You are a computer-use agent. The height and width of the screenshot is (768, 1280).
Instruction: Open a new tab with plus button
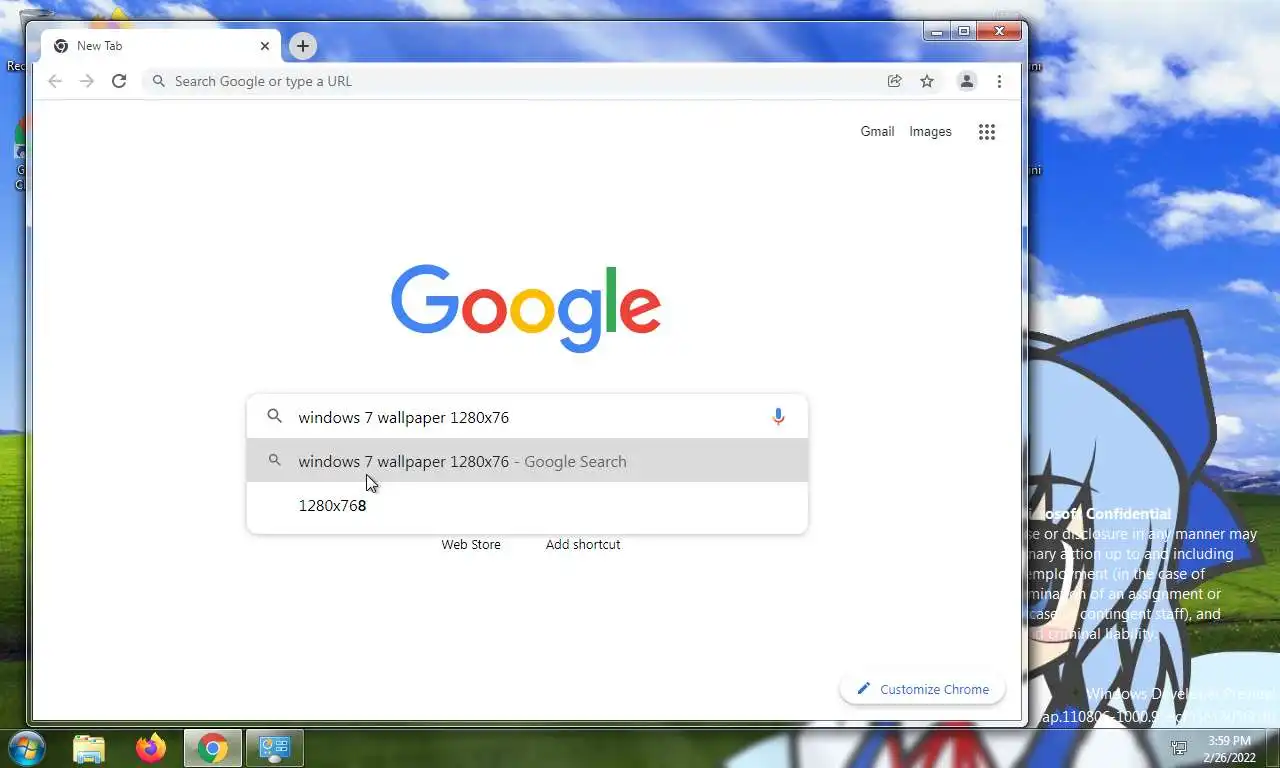303,46
